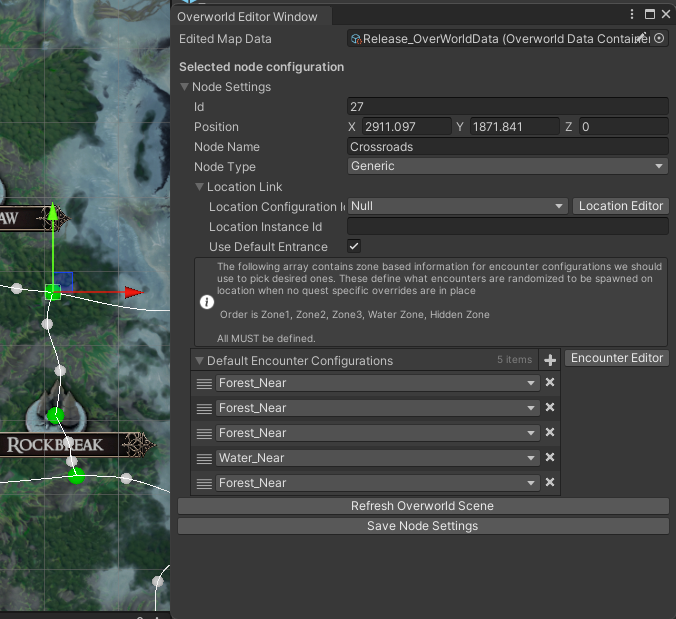Open the second Forest_Near encounter dropdown
This screenshot has height=619, width=676.
(378, 408)
